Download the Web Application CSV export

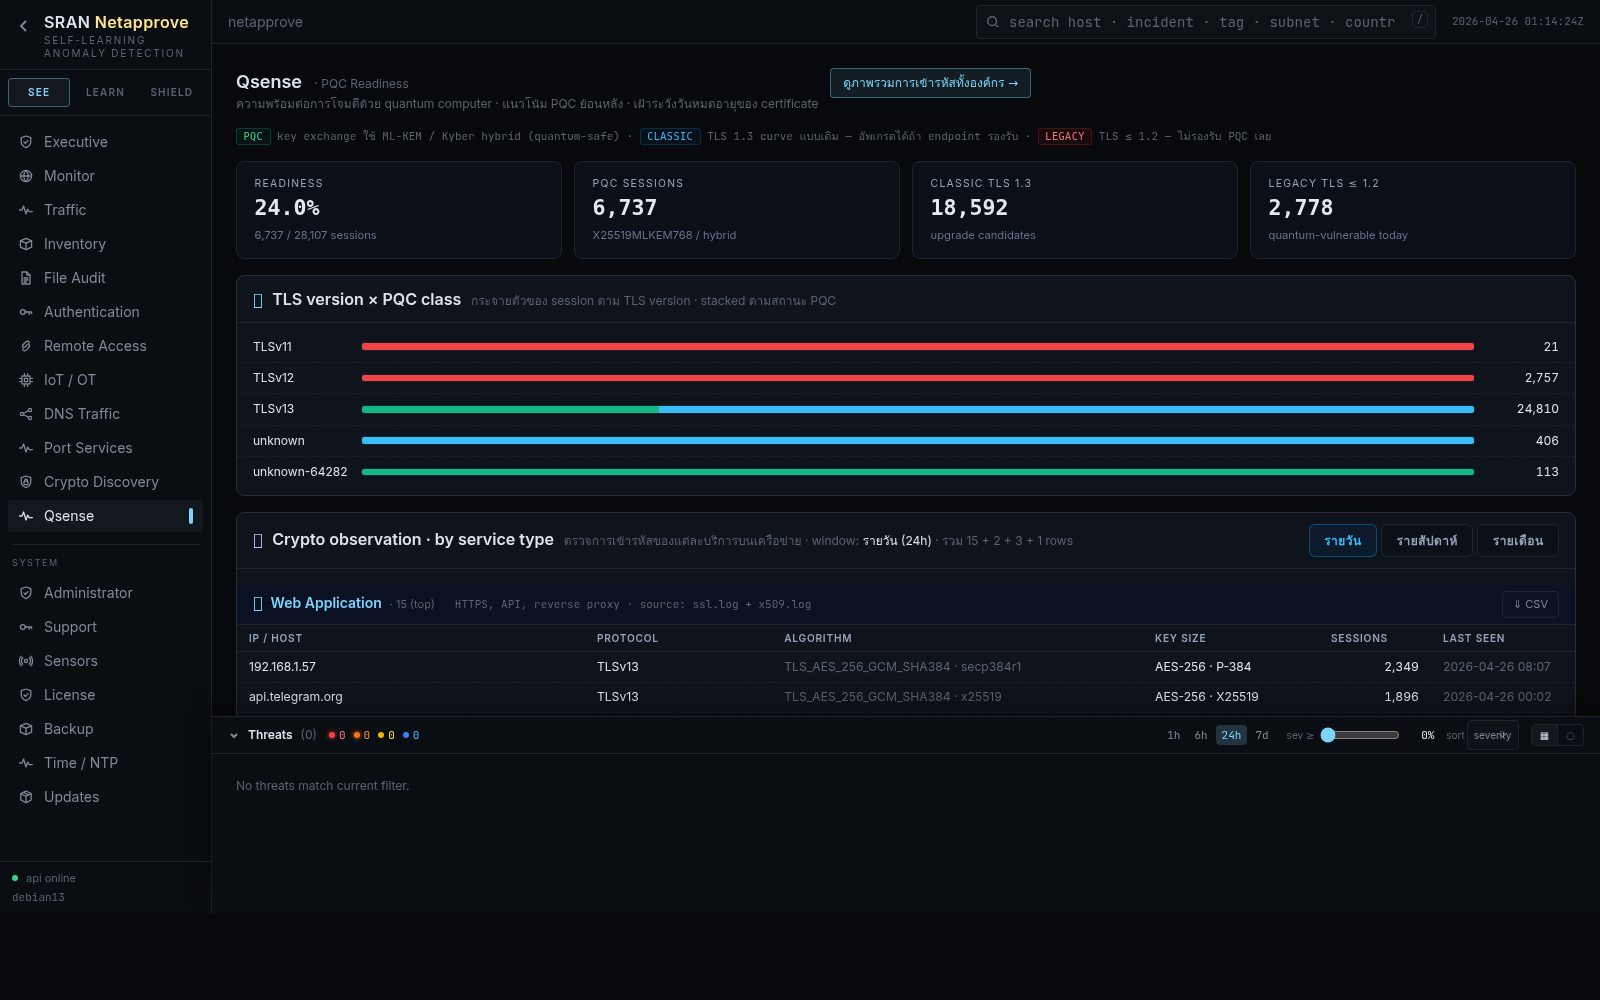pos(1529,604)
